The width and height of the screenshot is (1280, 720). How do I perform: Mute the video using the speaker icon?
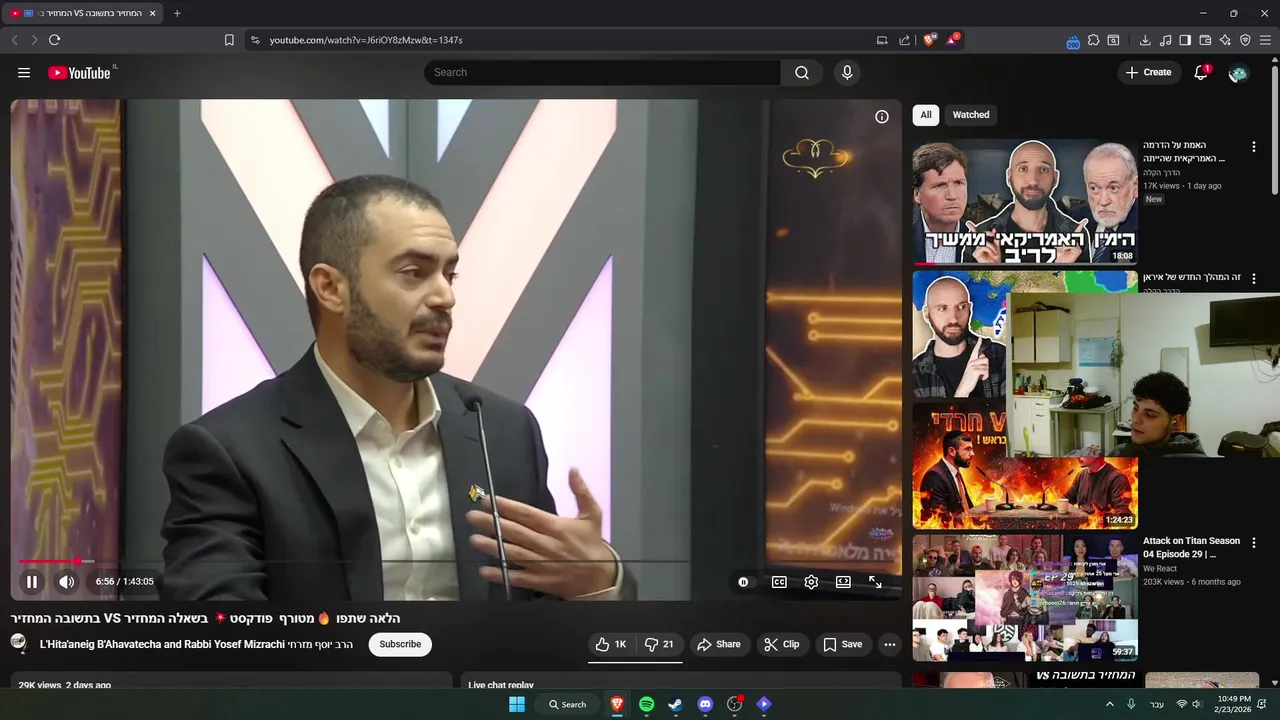[66, 582]
